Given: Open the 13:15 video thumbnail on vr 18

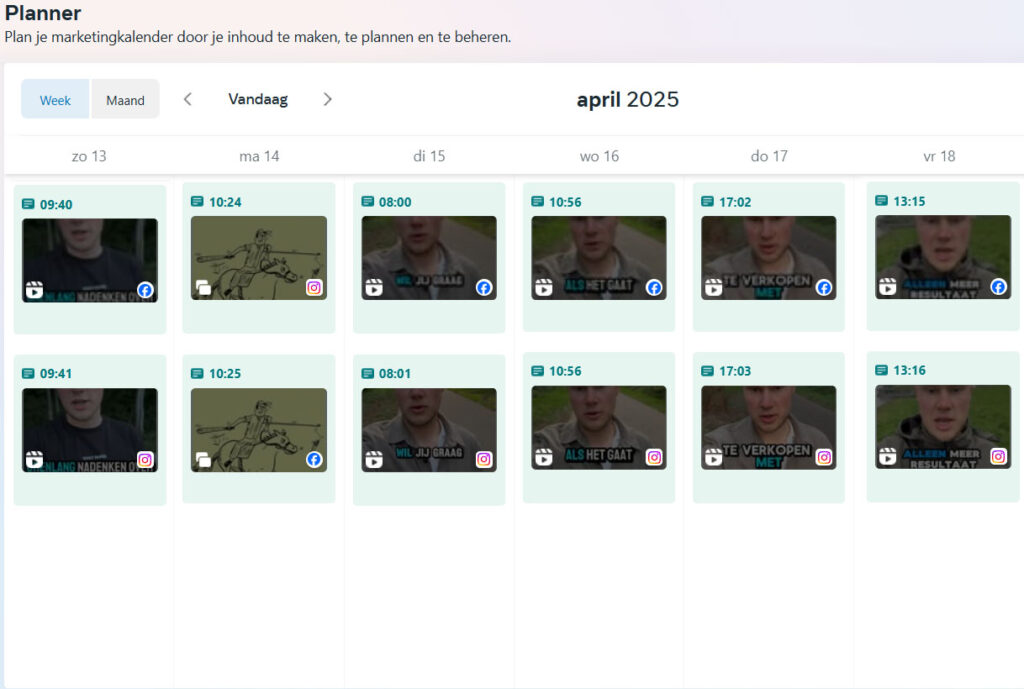Looking at the screenshot, I should pyautogui.click(x=942, y=256).
